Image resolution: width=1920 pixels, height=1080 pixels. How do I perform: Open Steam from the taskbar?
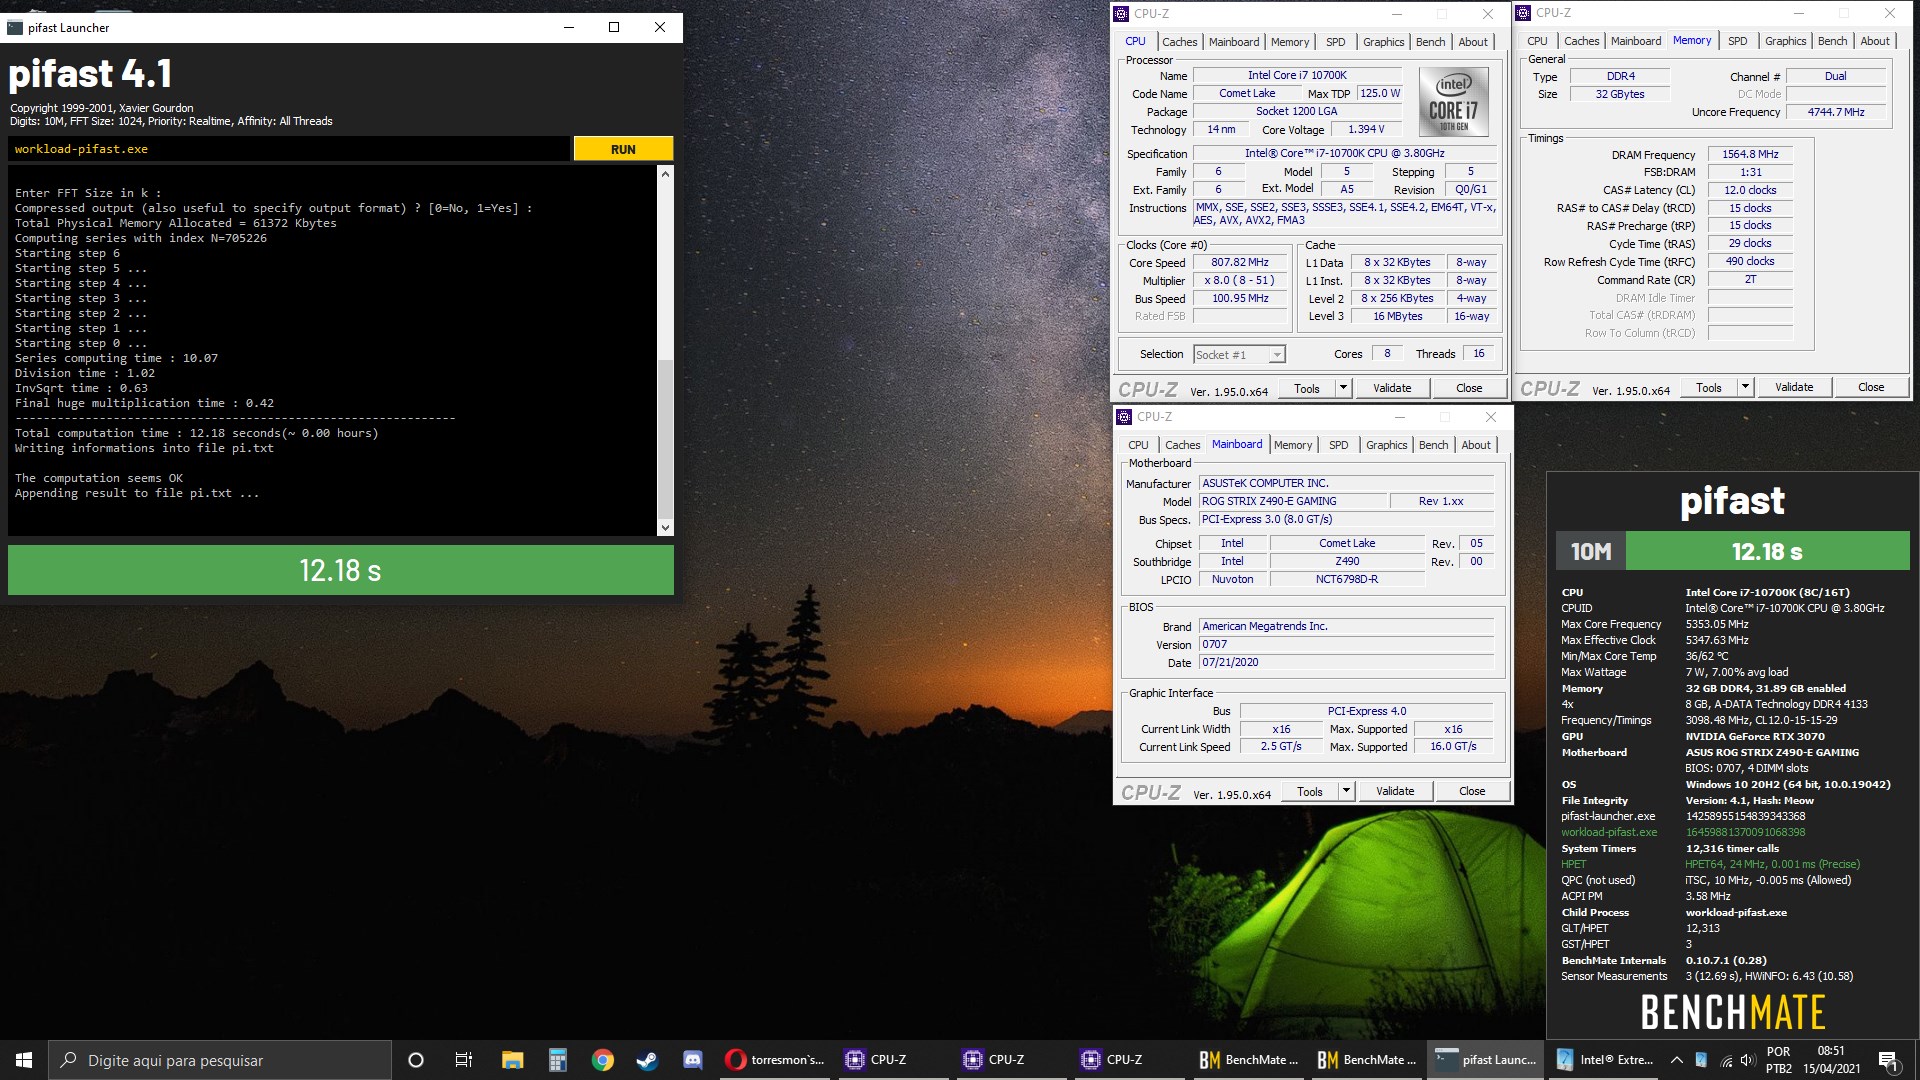click(647, 1060)
